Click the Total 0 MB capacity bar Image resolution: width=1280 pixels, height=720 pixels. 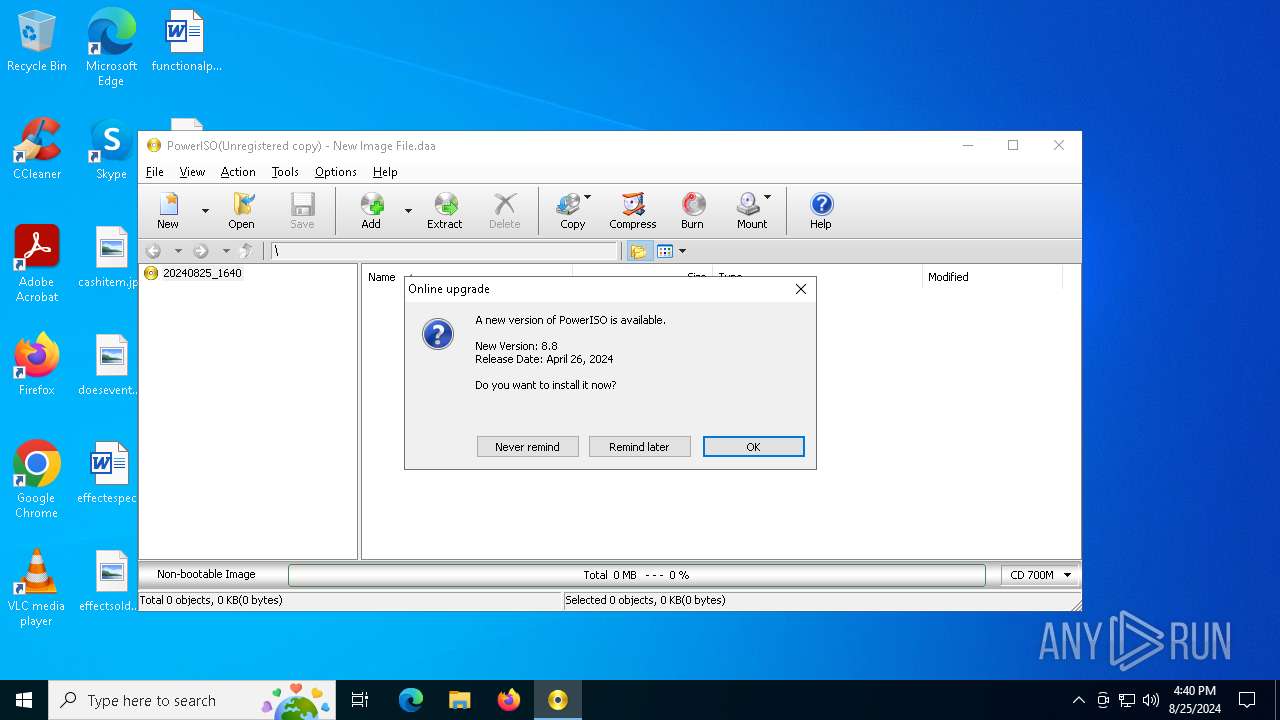coord(636,575)
